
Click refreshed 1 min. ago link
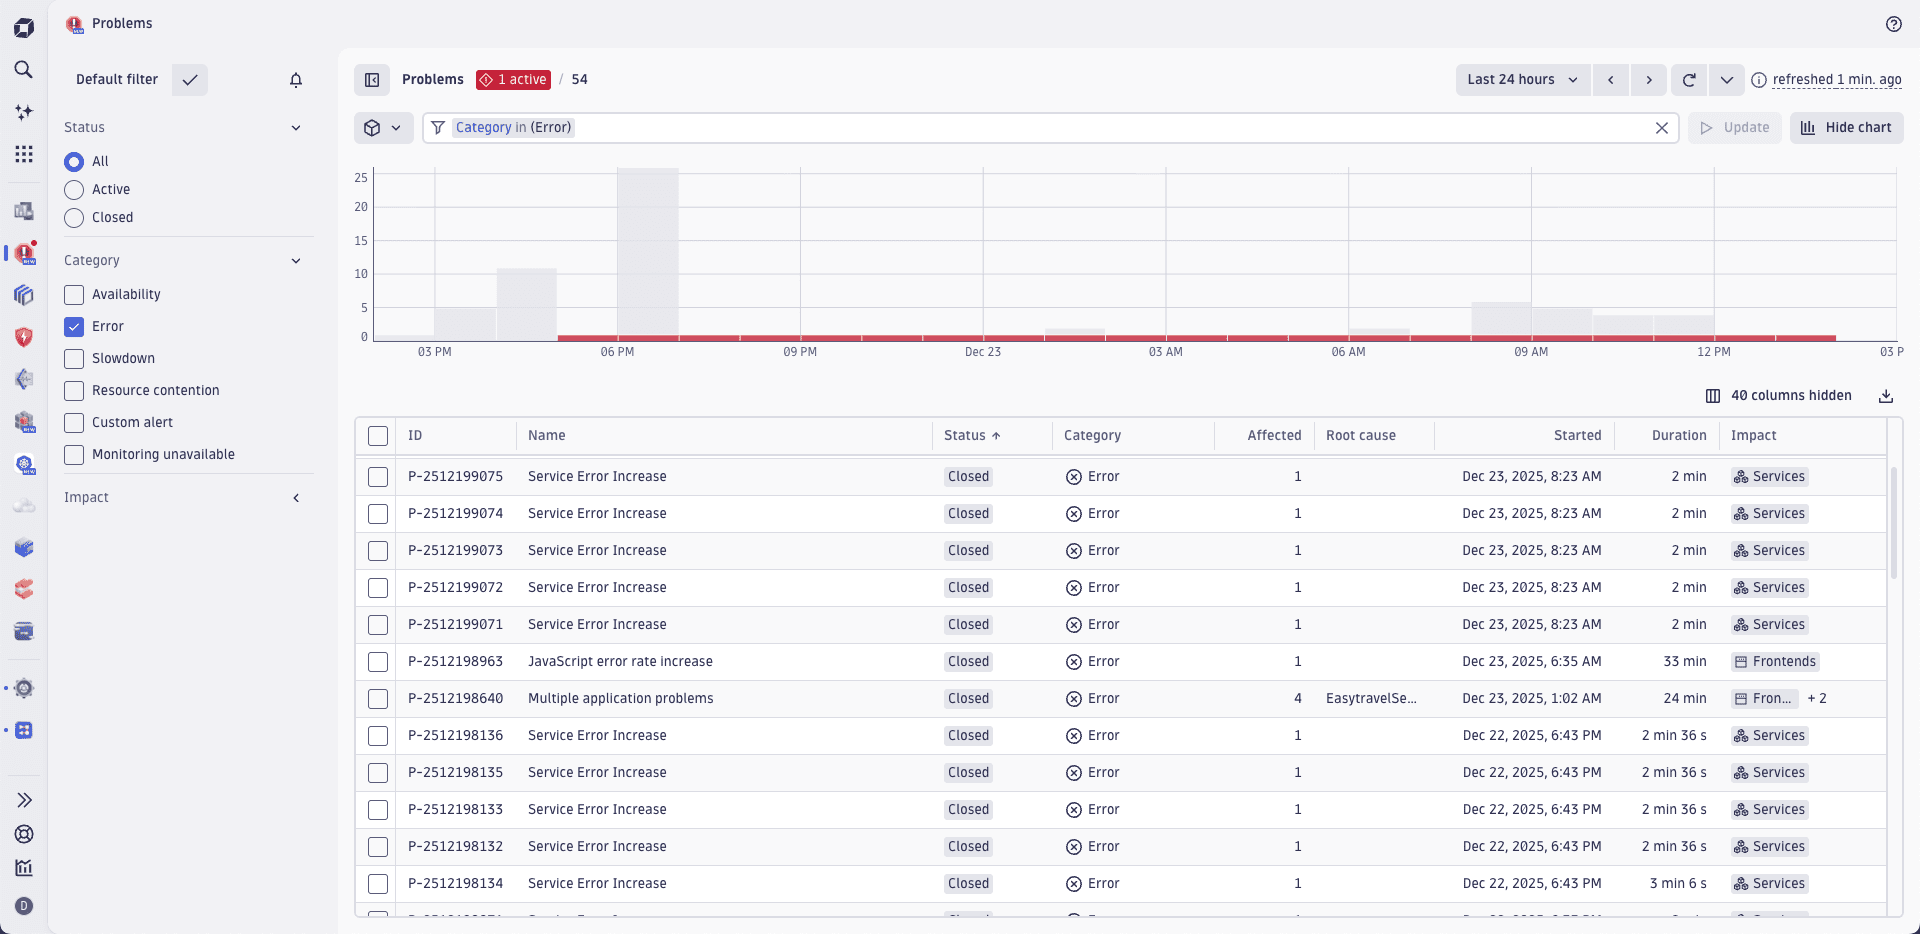pyautogui.click(x=1837, y=80)
